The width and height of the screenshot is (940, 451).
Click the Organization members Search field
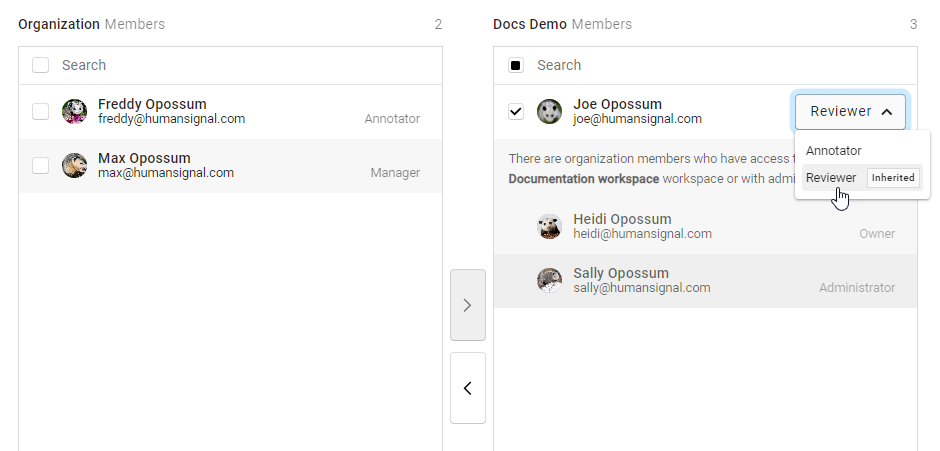coord(240,65)
